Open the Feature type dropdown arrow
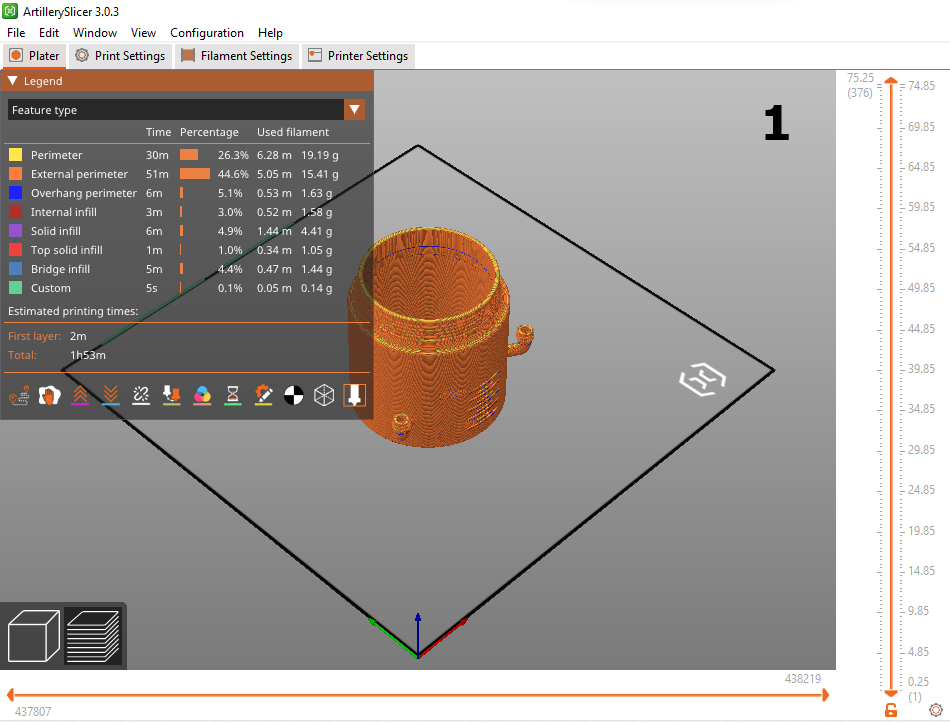950x722 pixels. [354, 110]
